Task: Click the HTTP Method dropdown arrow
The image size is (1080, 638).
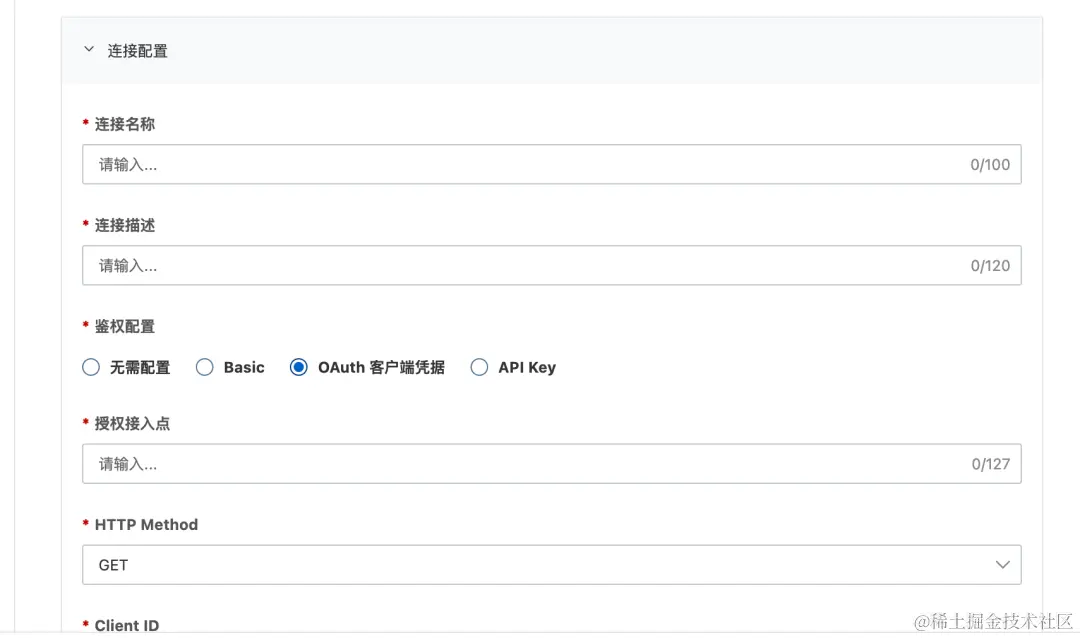Action: (x=1002, y=565)
